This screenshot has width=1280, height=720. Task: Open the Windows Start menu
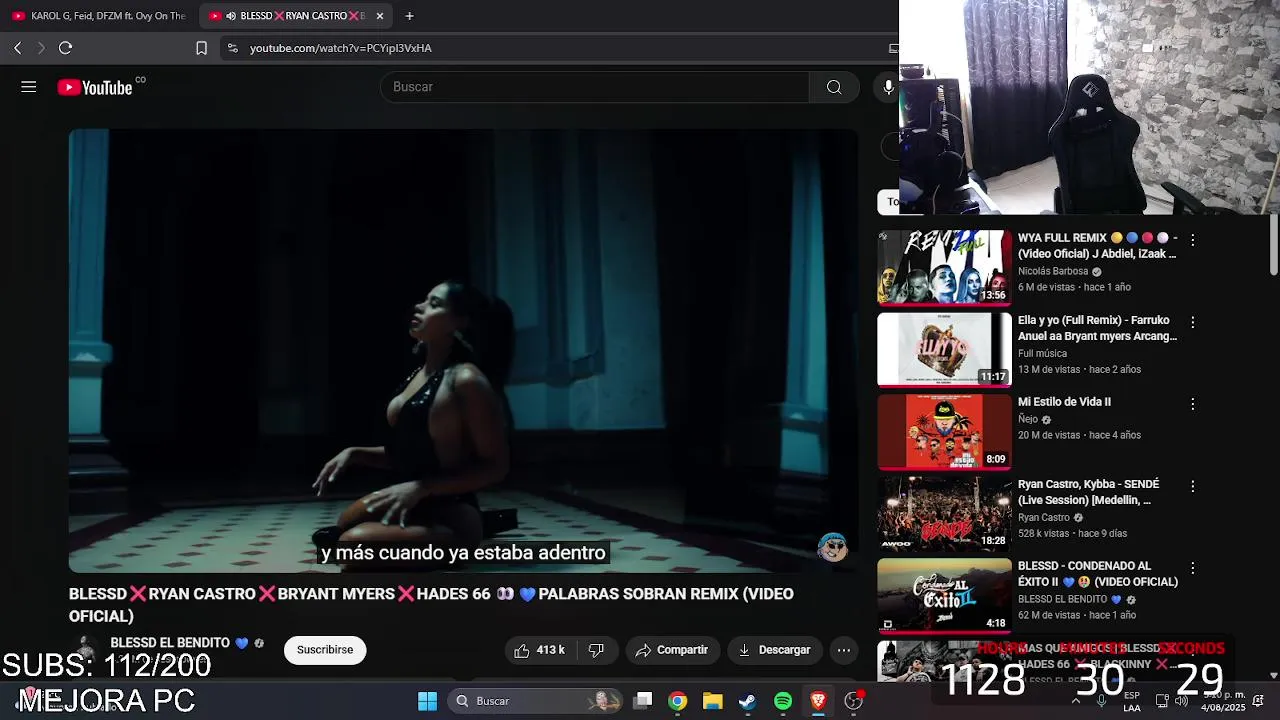click(x=427, y=701)
